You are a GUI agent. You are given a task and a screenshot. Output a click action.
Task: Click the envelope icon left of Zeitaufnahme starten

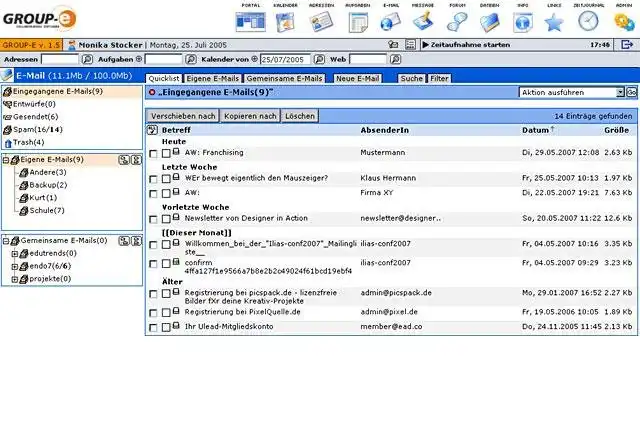click(393, 44)
